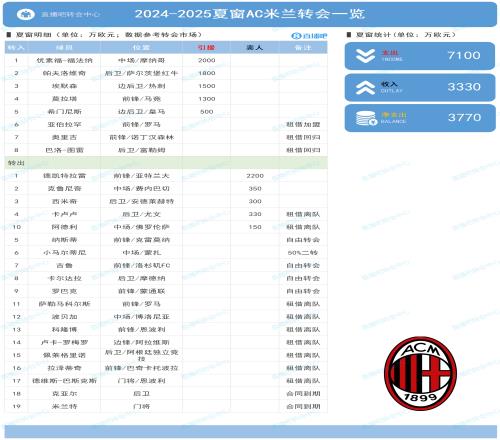Viewport: 500px width, 440px height.
Task: Click player name 德凯特拉雷
Action: 64,176
